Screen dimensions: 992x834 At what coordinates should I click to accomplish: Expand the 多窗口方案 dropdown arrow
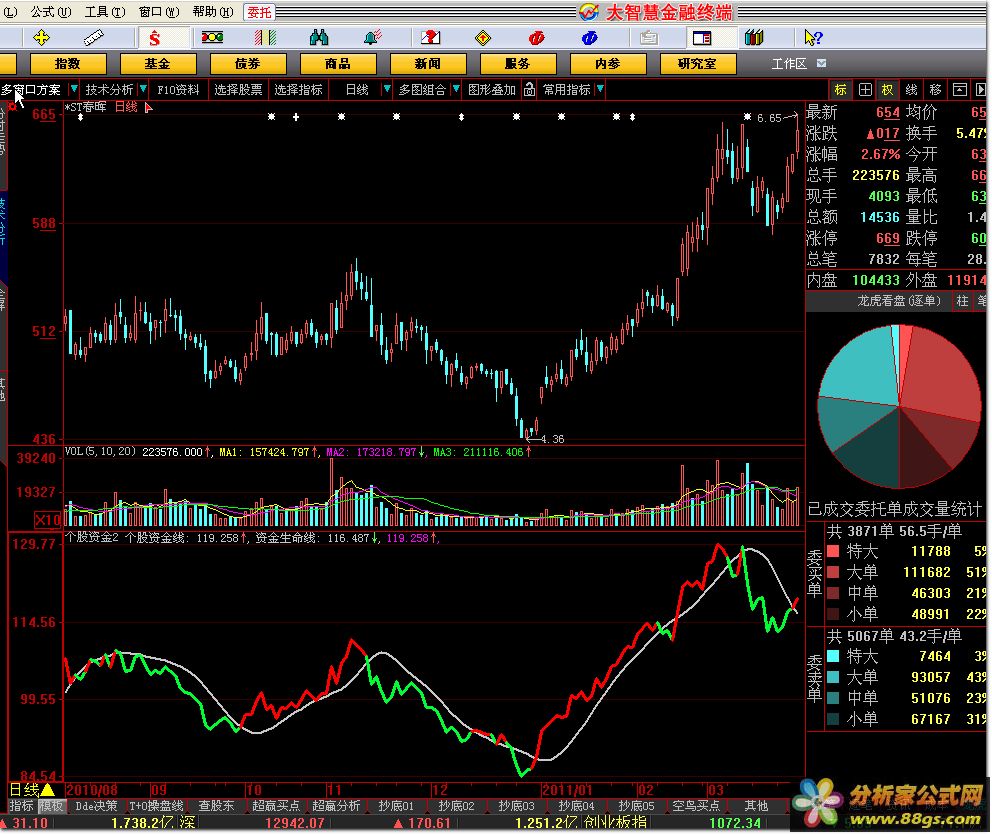coord(73,89)
